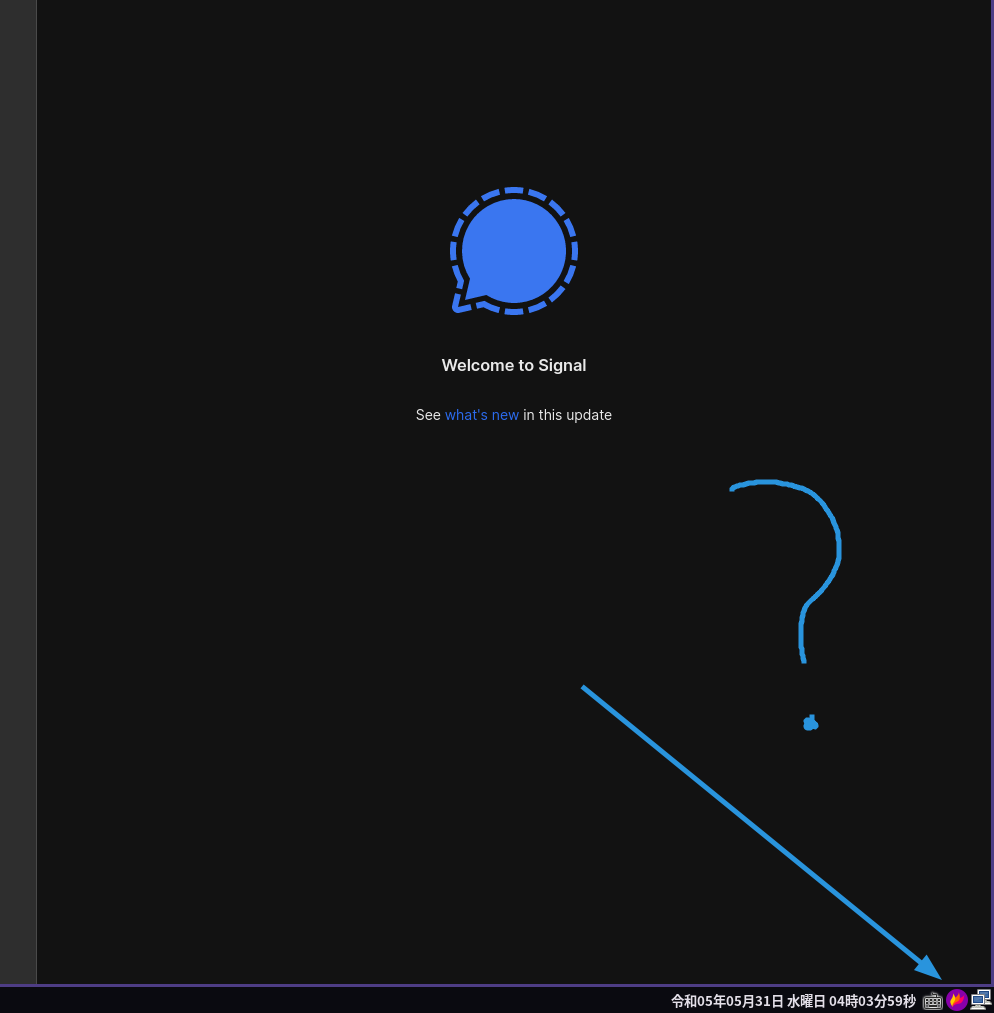The width and height of the screenshot is (994, 1013).
Task: Click the empty conversation list sidebar
Action: coord(17,500)
